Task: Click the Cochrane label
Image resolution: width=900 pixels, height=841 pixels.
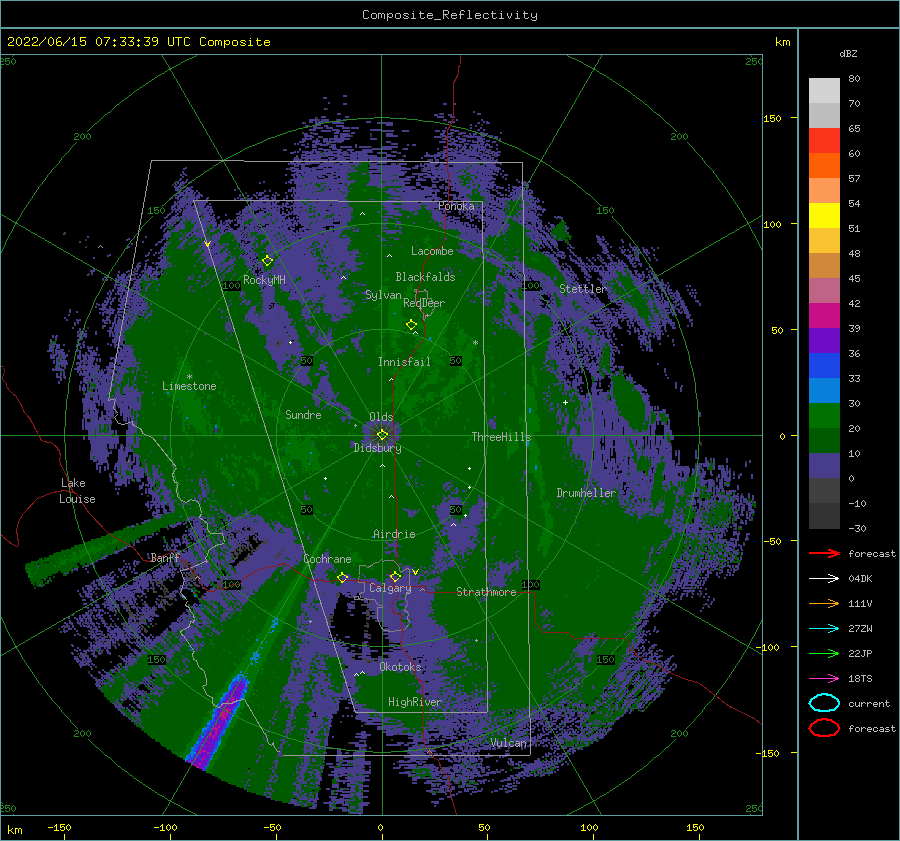Action: point(327,559)
